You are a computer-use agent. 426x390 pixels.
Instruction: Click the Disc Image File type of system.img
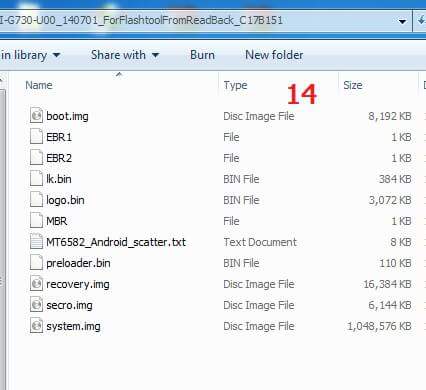259,326
